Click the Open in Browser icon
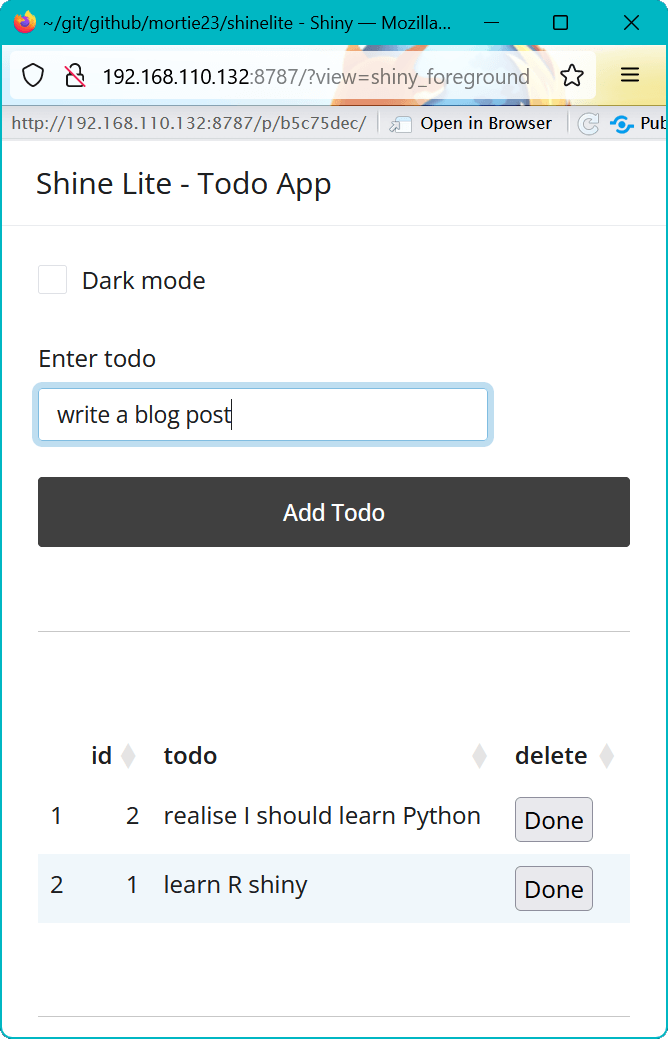The height and width of the screenshot is (1039, 668). pyautogui.click(x=400, y=124)
